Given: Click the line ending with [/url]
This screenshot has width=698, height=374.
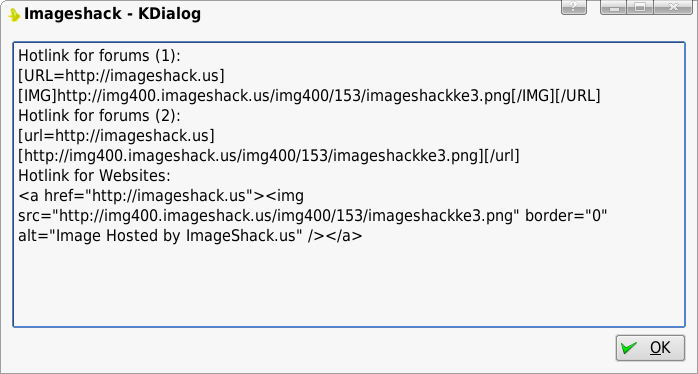Looking at the screenshot, I should point(269,156).
